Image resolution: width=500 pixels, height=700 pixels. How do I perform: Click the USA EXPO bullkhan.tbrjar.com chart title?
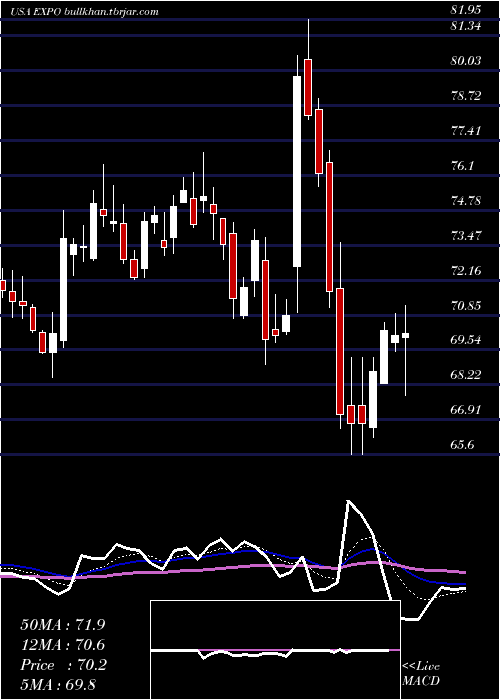(85, 12)
